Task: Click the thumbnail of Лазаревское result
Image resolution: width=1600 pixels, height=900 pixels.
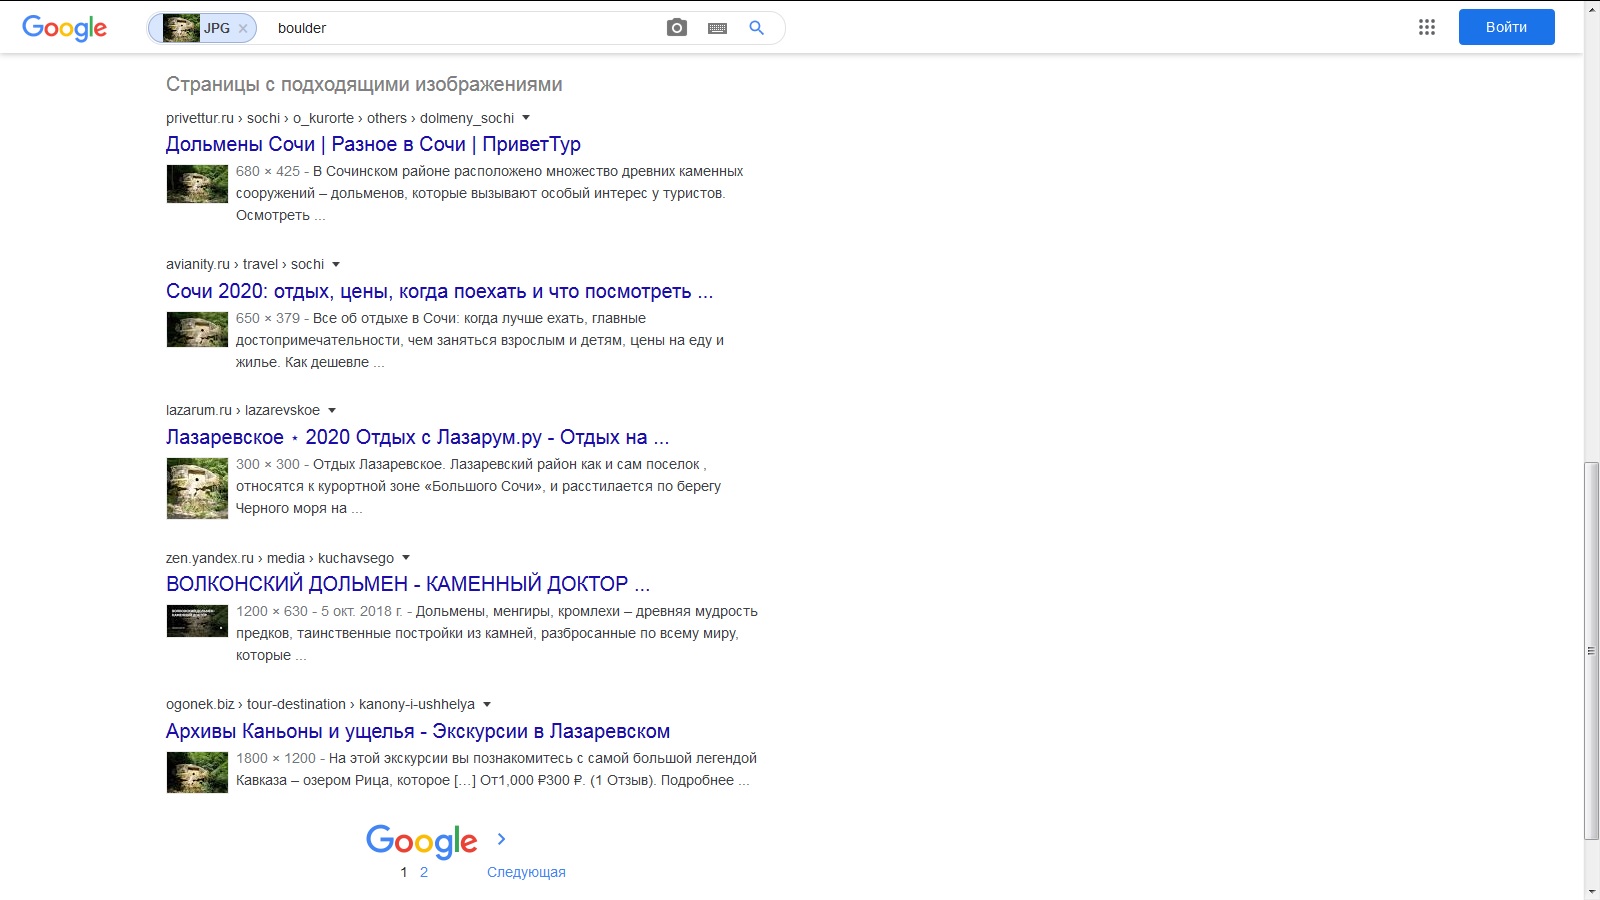Action: coord(197,488)
